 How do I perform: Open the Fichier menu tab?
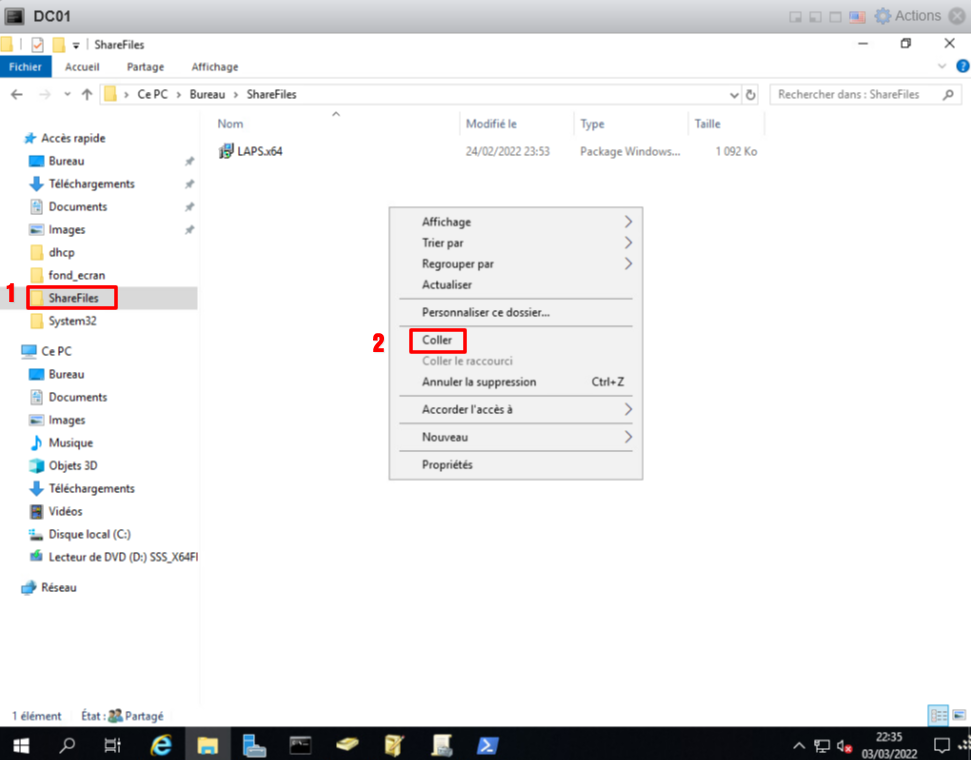coord(25,67)
